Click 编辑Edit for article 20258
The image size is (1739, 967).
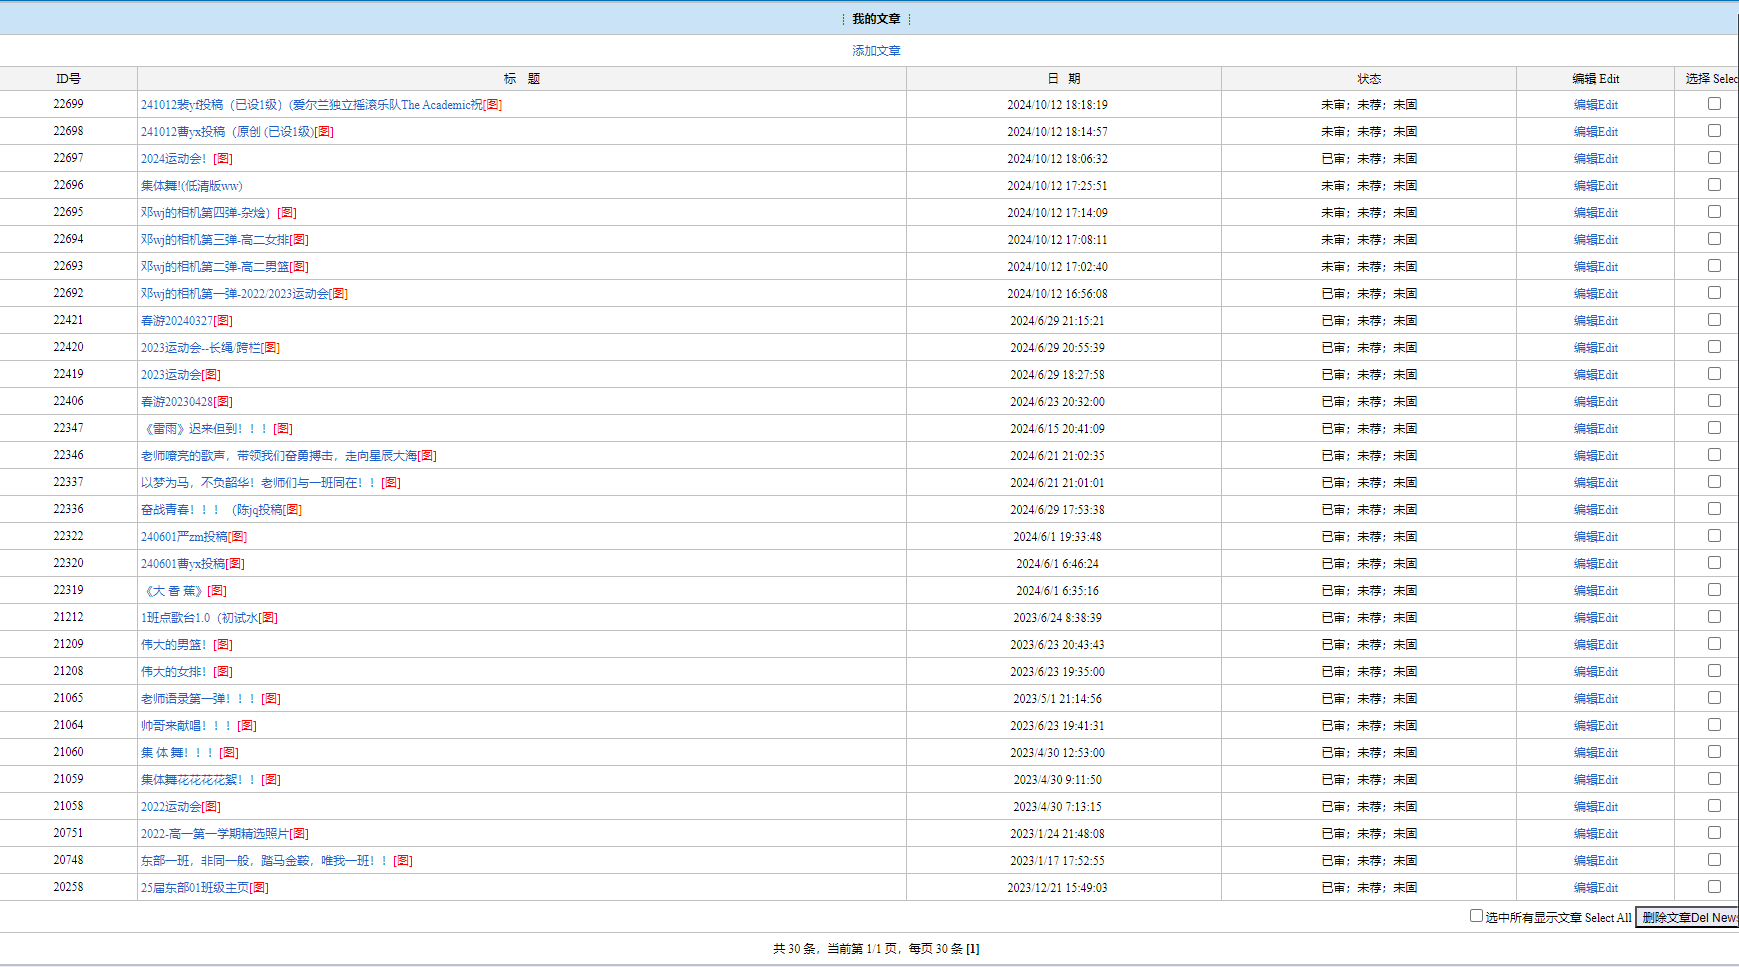[1595, 888]
